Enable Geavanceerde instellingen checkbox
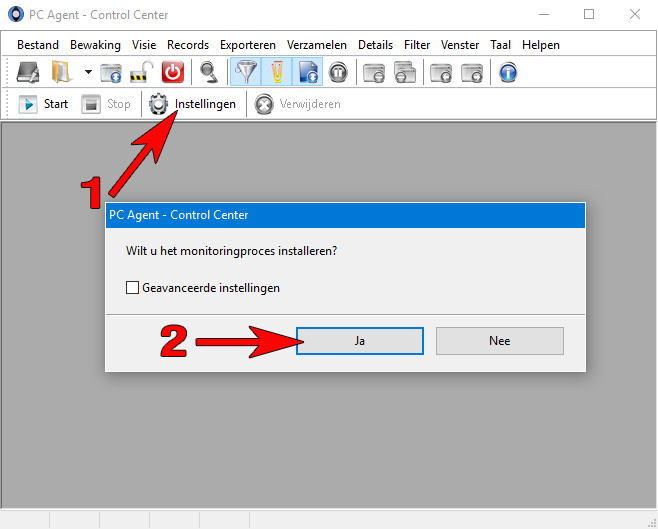Viewport: 658px width, 529px height. [132, 288]
